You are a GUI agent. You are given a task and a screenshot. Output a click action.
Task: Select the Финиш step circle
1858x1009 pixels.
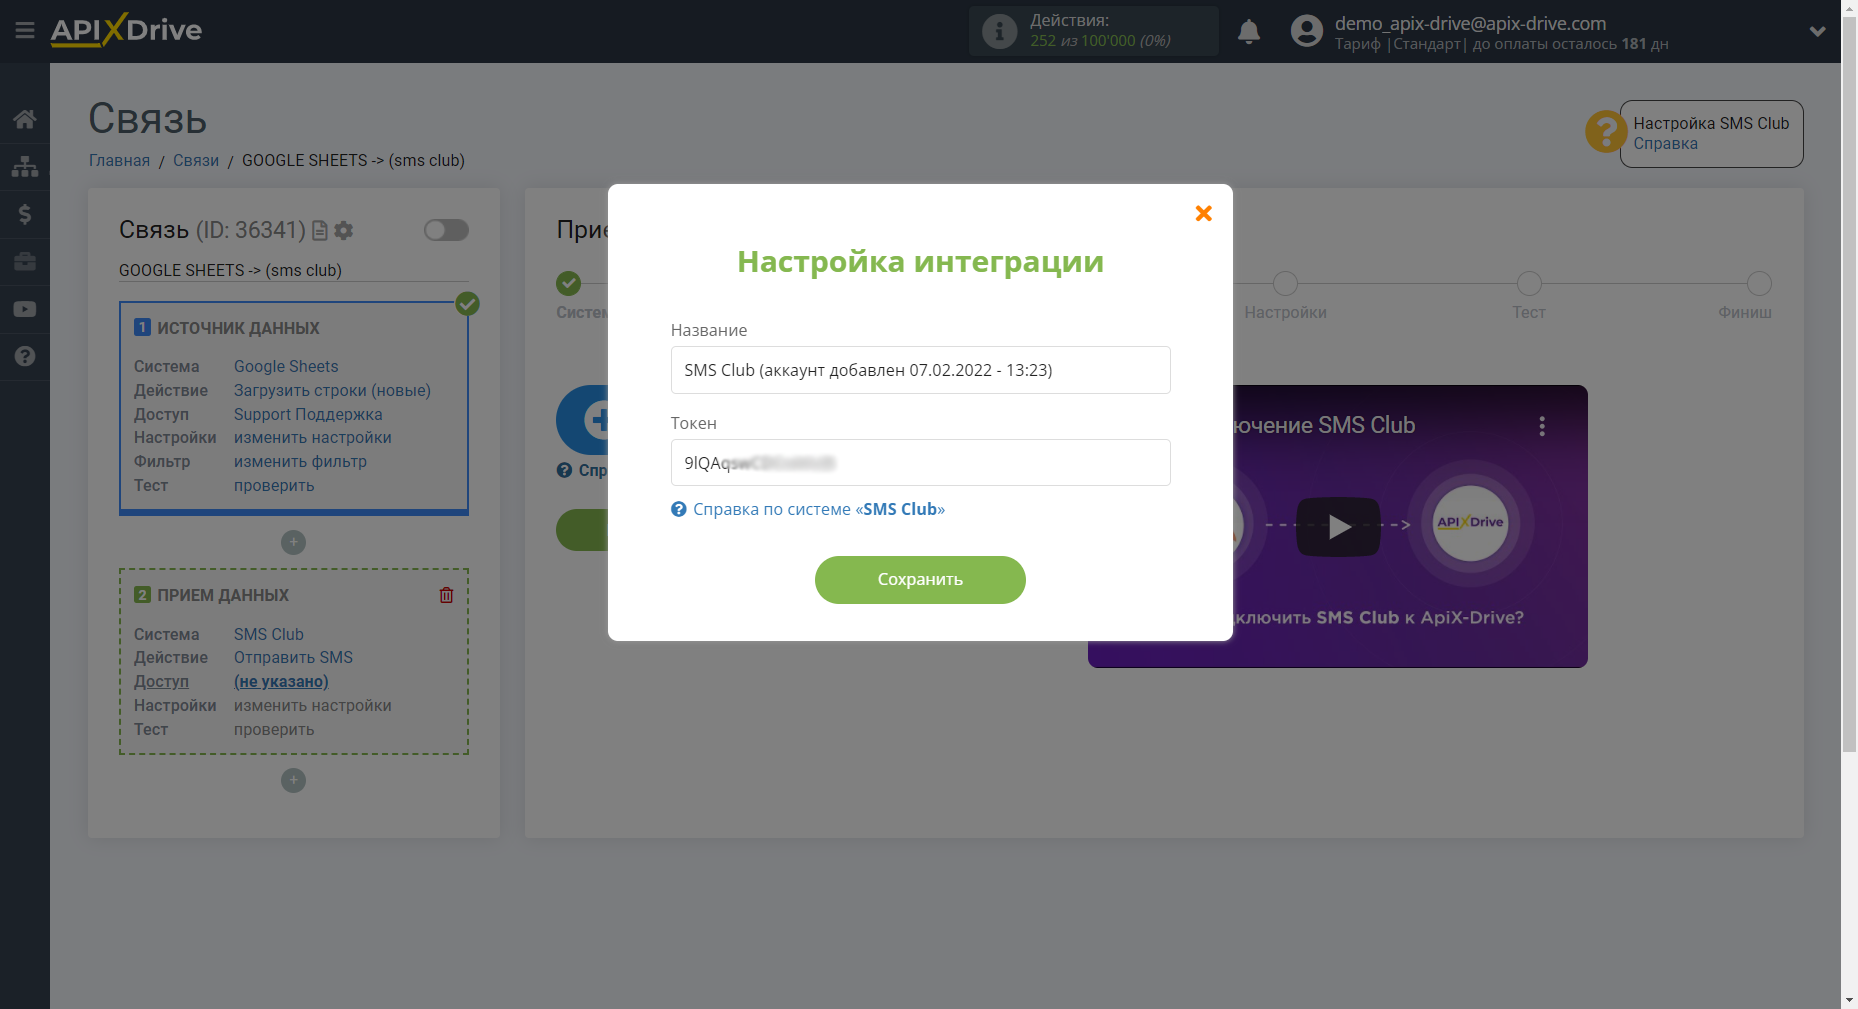pos(1759,284)
